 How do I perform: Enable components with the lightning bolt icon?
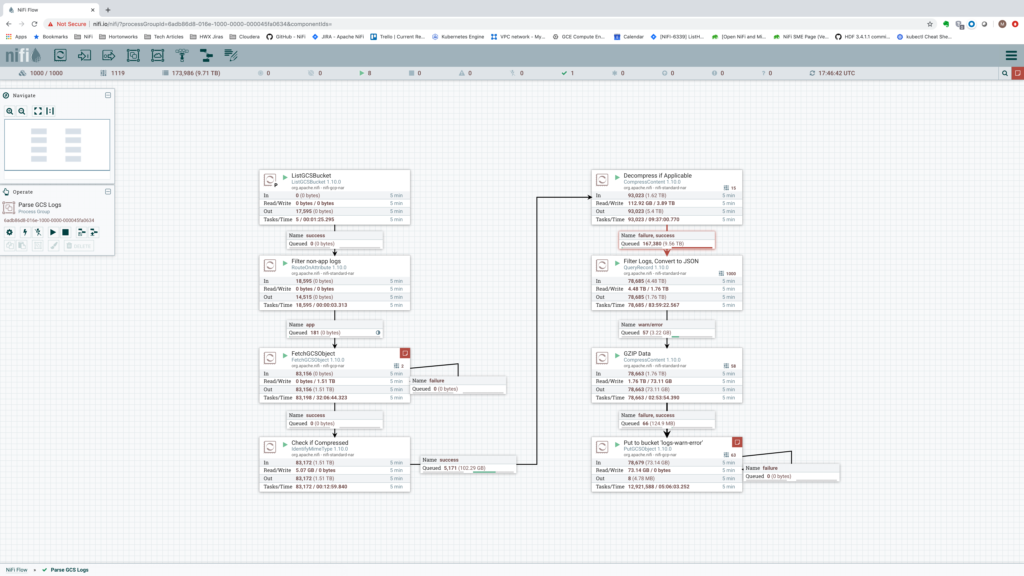click(x=24, y=232)
